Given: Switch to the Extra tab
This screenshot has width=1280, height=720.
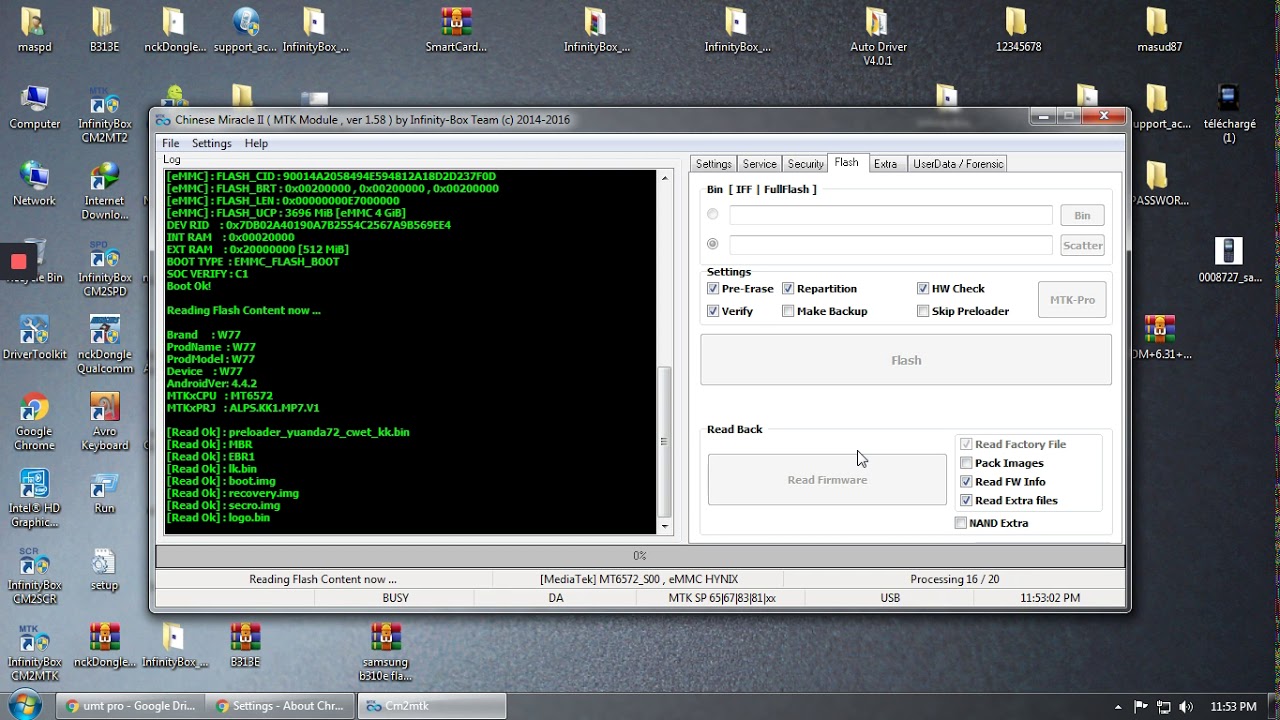Looking at the screenshot, I should point(885,164).
